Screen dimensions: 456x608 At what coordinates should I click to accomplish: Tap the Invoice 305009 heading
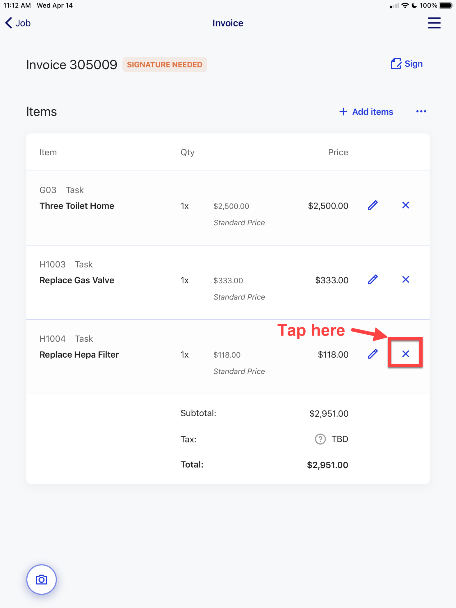pyautogui.click(x=71, y=65)
